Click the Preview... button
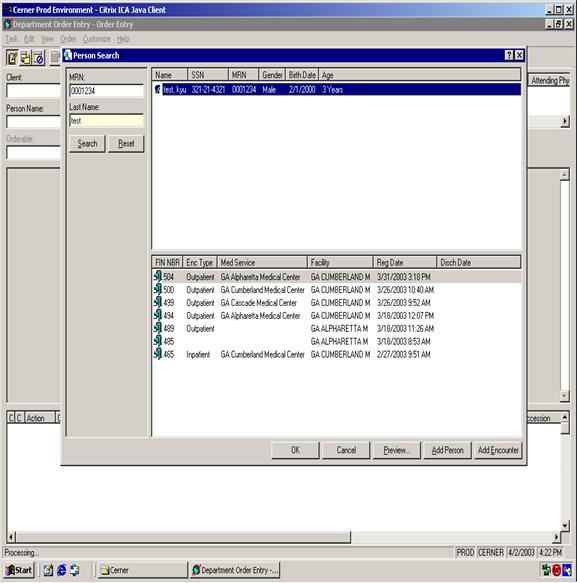Screen dimensions: 577x583 tap(397, 450)
